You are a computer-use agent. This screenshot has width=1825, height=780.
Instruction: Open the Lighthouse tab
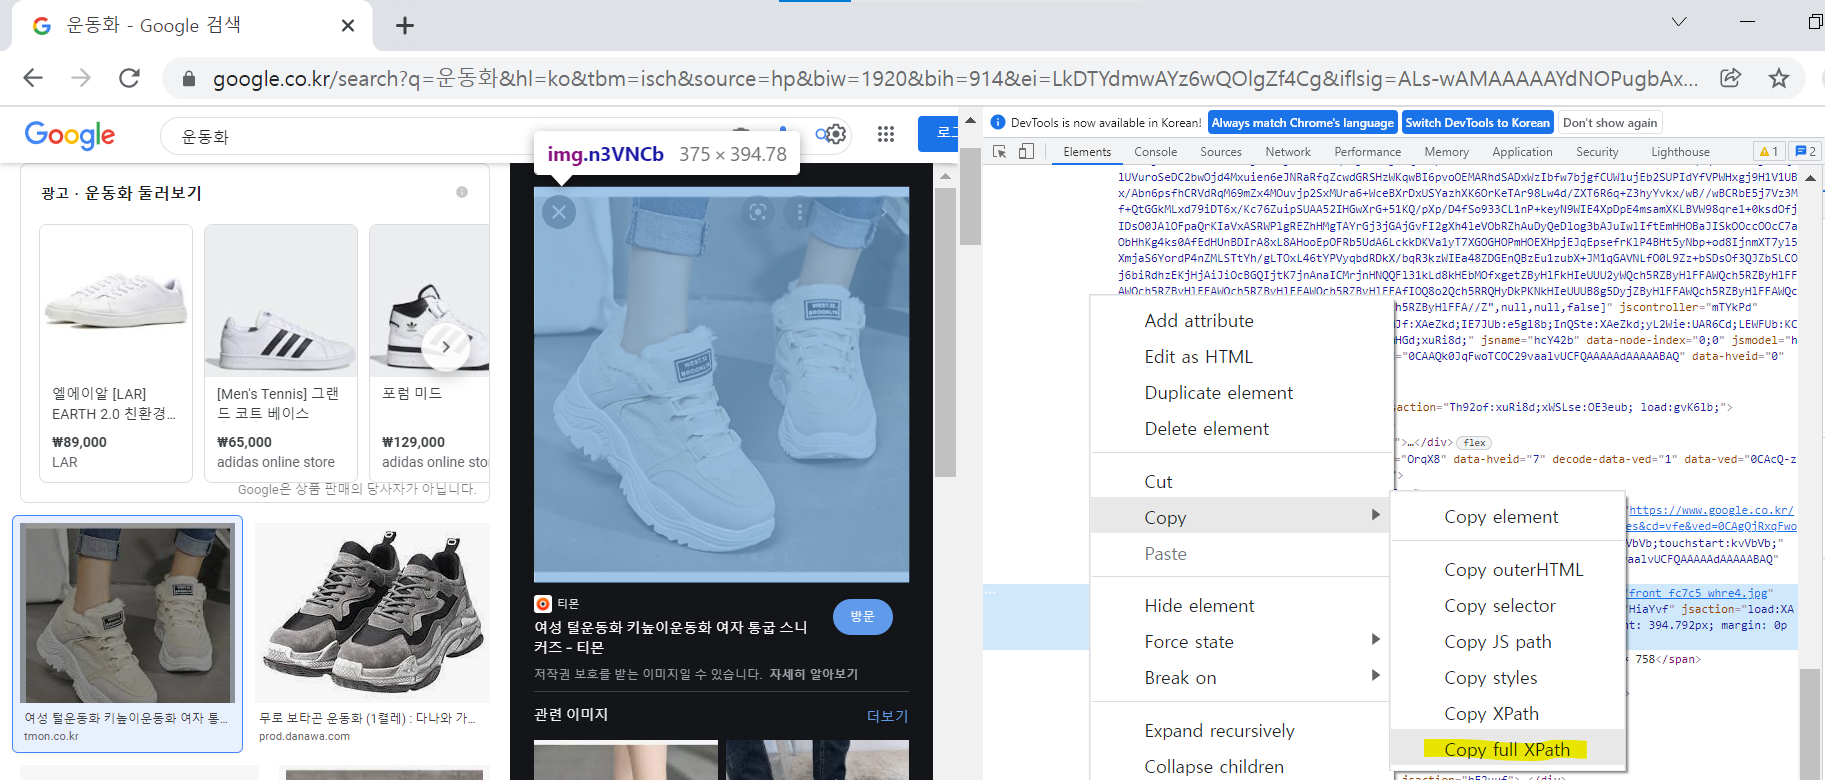pos(1680,152)
